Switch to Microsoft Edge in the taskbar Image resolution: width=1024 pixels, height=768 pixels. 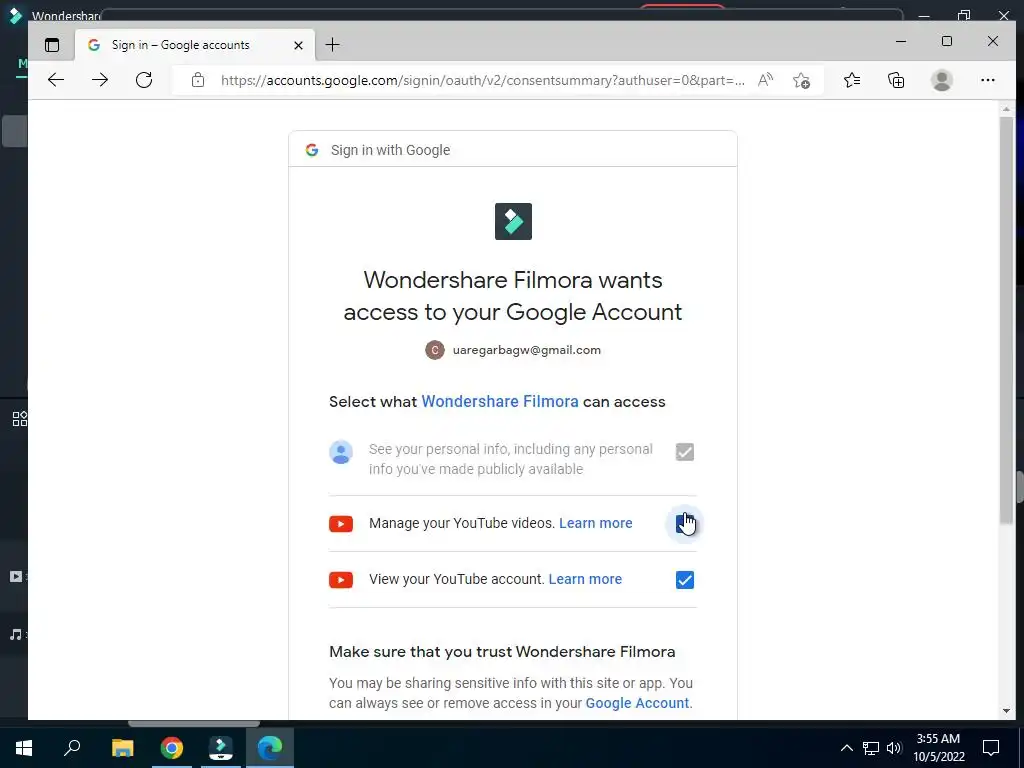(x=270, y=748)
